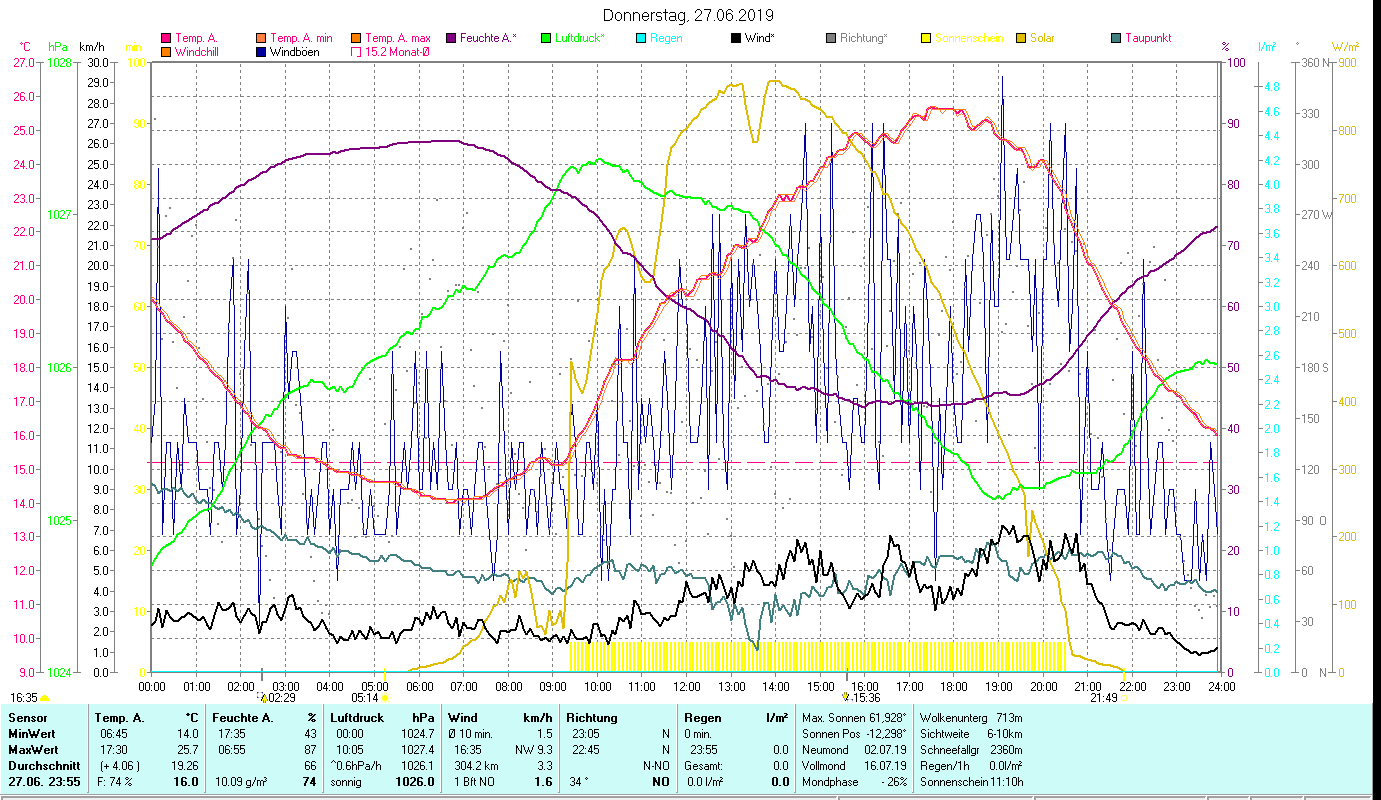Screen dimensions: 1381x800
Task: Click the 00:00 time axis label
Action: tap(152, 687)
